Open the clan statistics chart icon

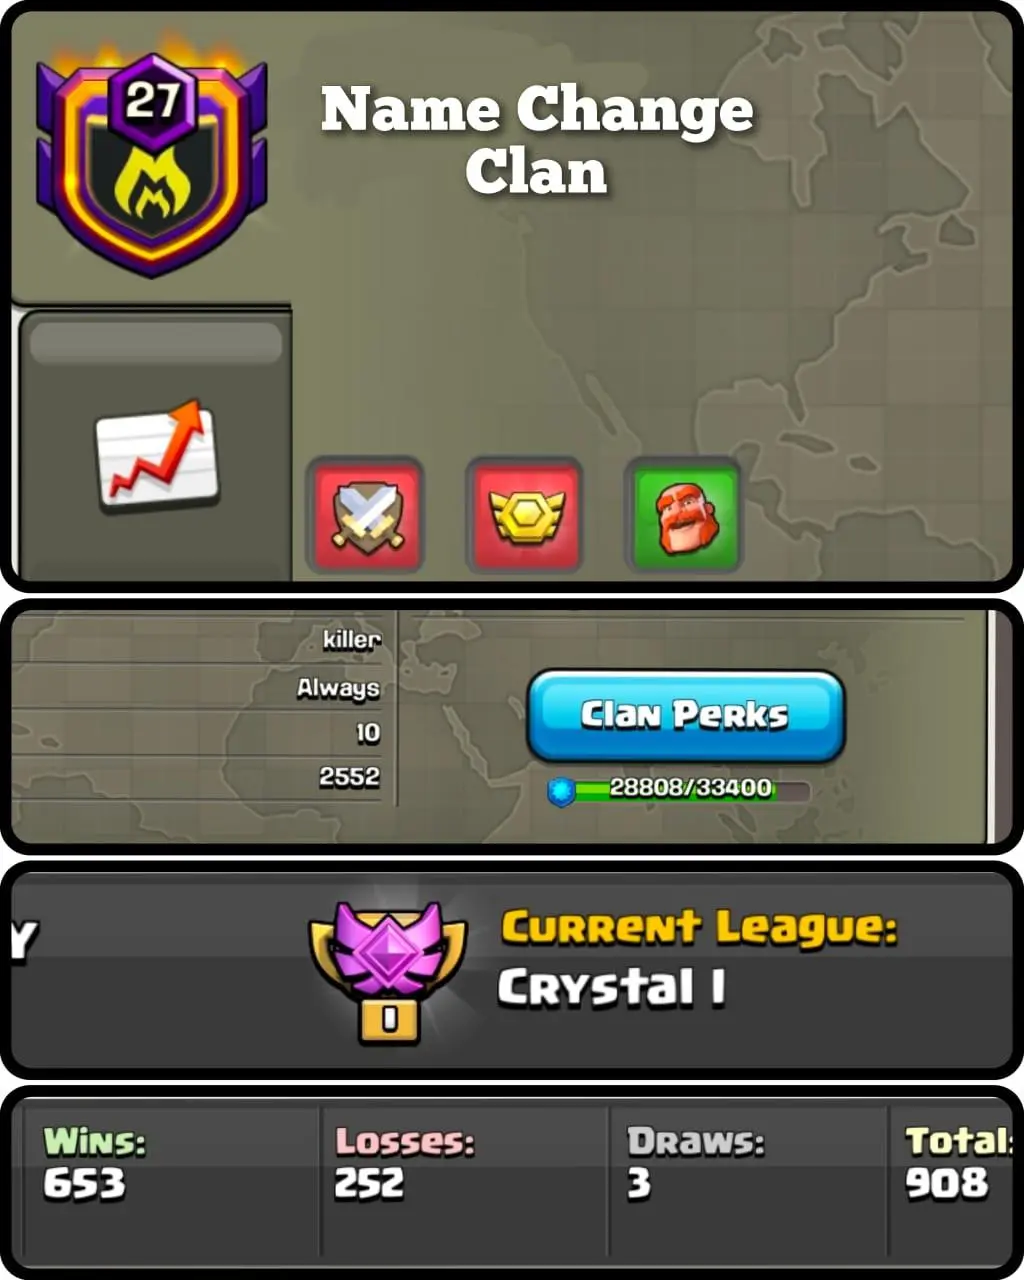157,456
